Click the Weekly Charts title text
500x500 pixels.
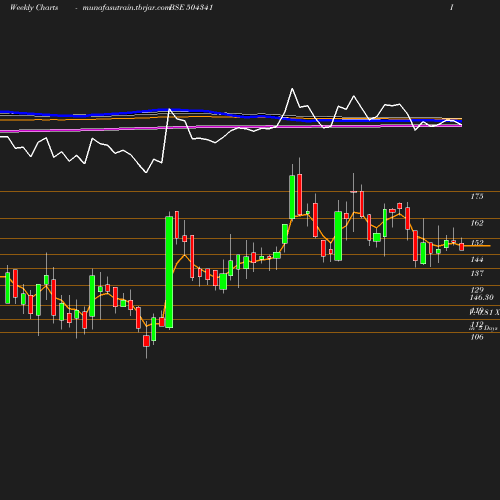(x=34, y=7)
